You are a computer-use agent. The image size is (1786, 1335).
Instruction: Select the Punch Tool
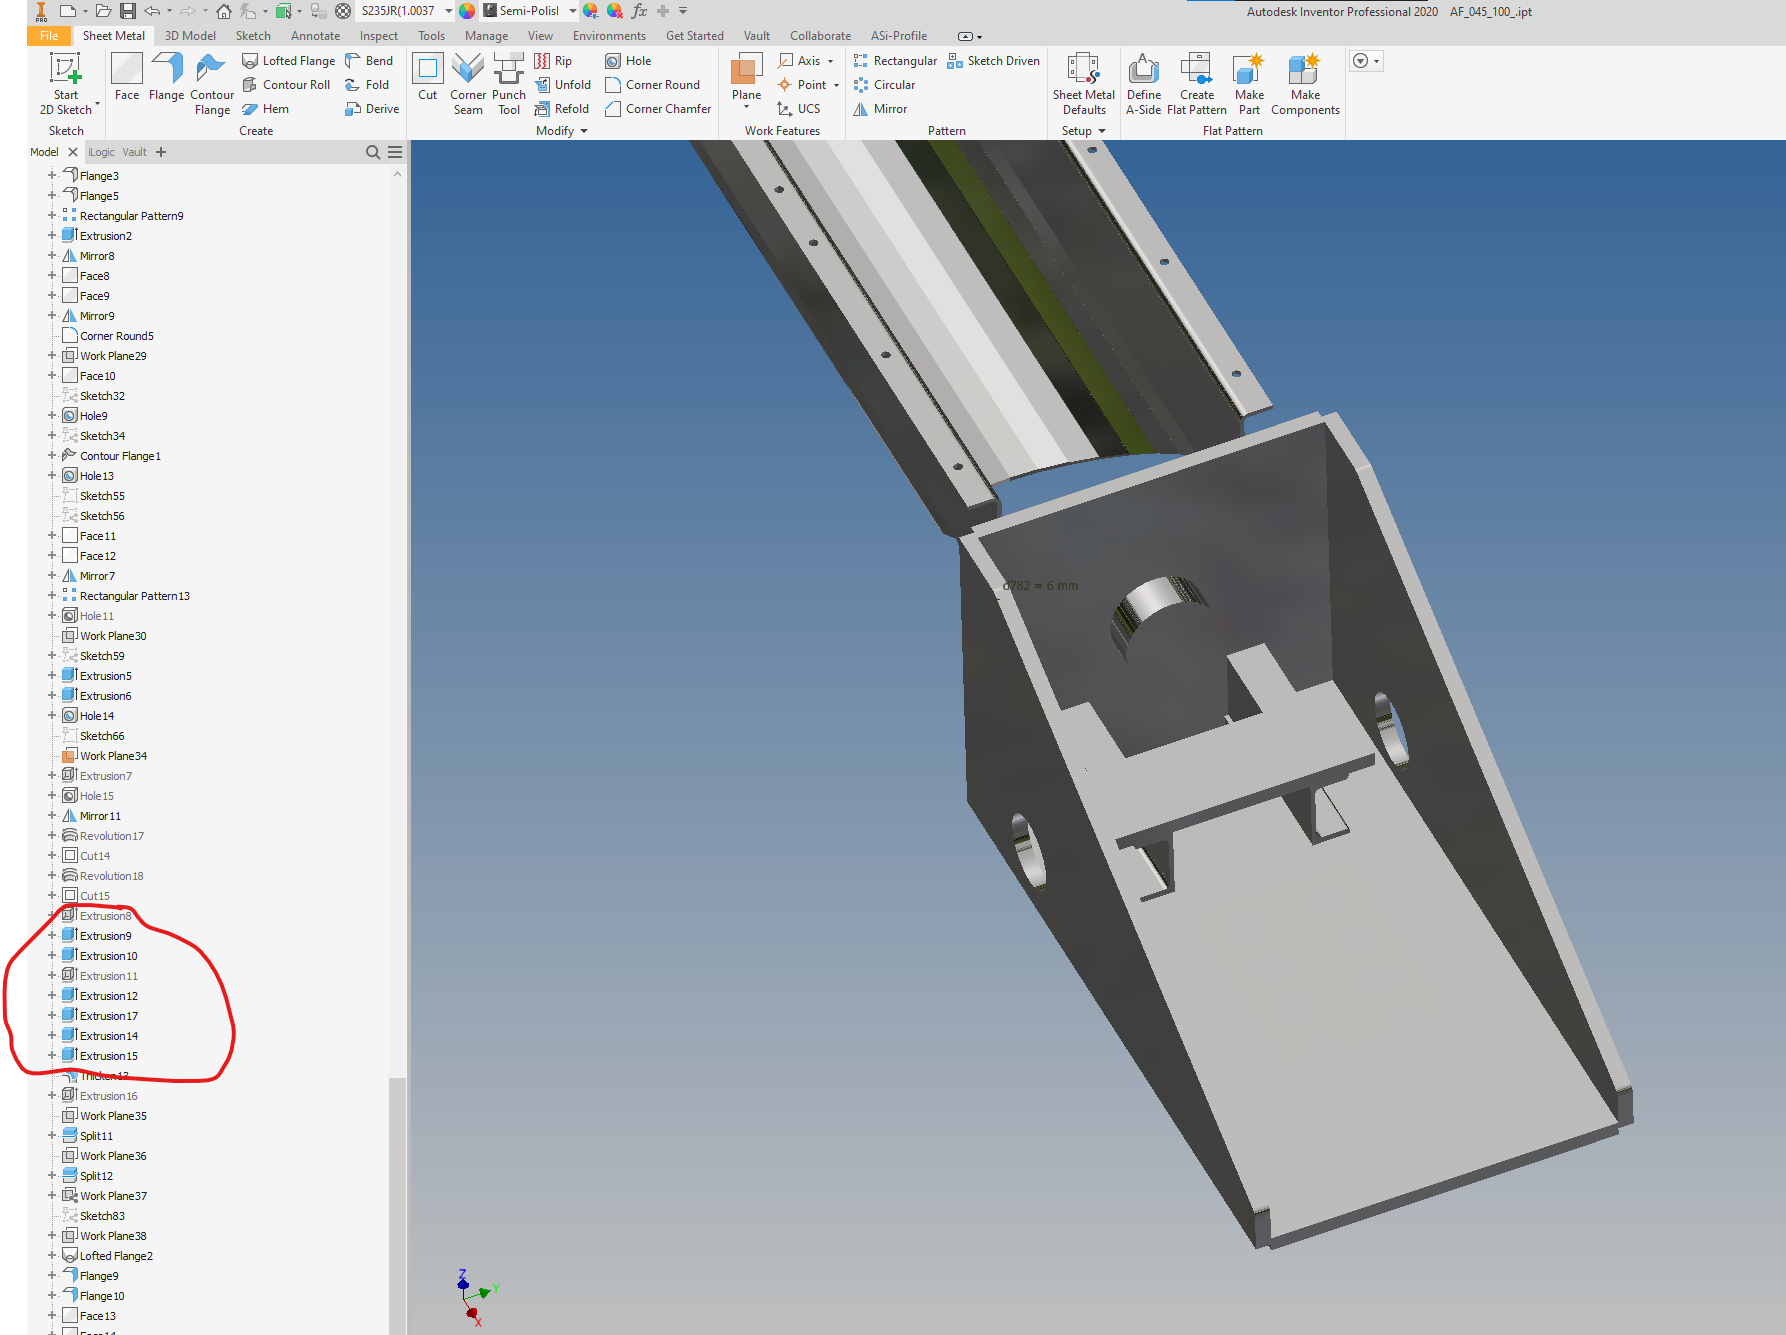click(508, 84)
